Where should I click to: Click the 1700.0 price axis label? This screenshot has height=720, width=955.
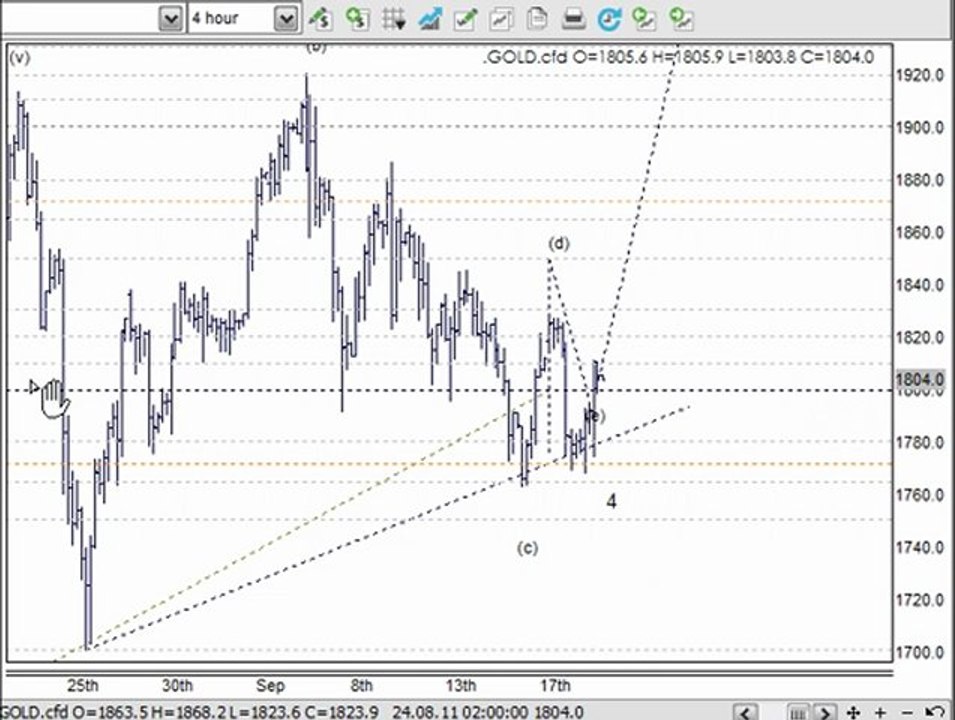coord(920,652)
